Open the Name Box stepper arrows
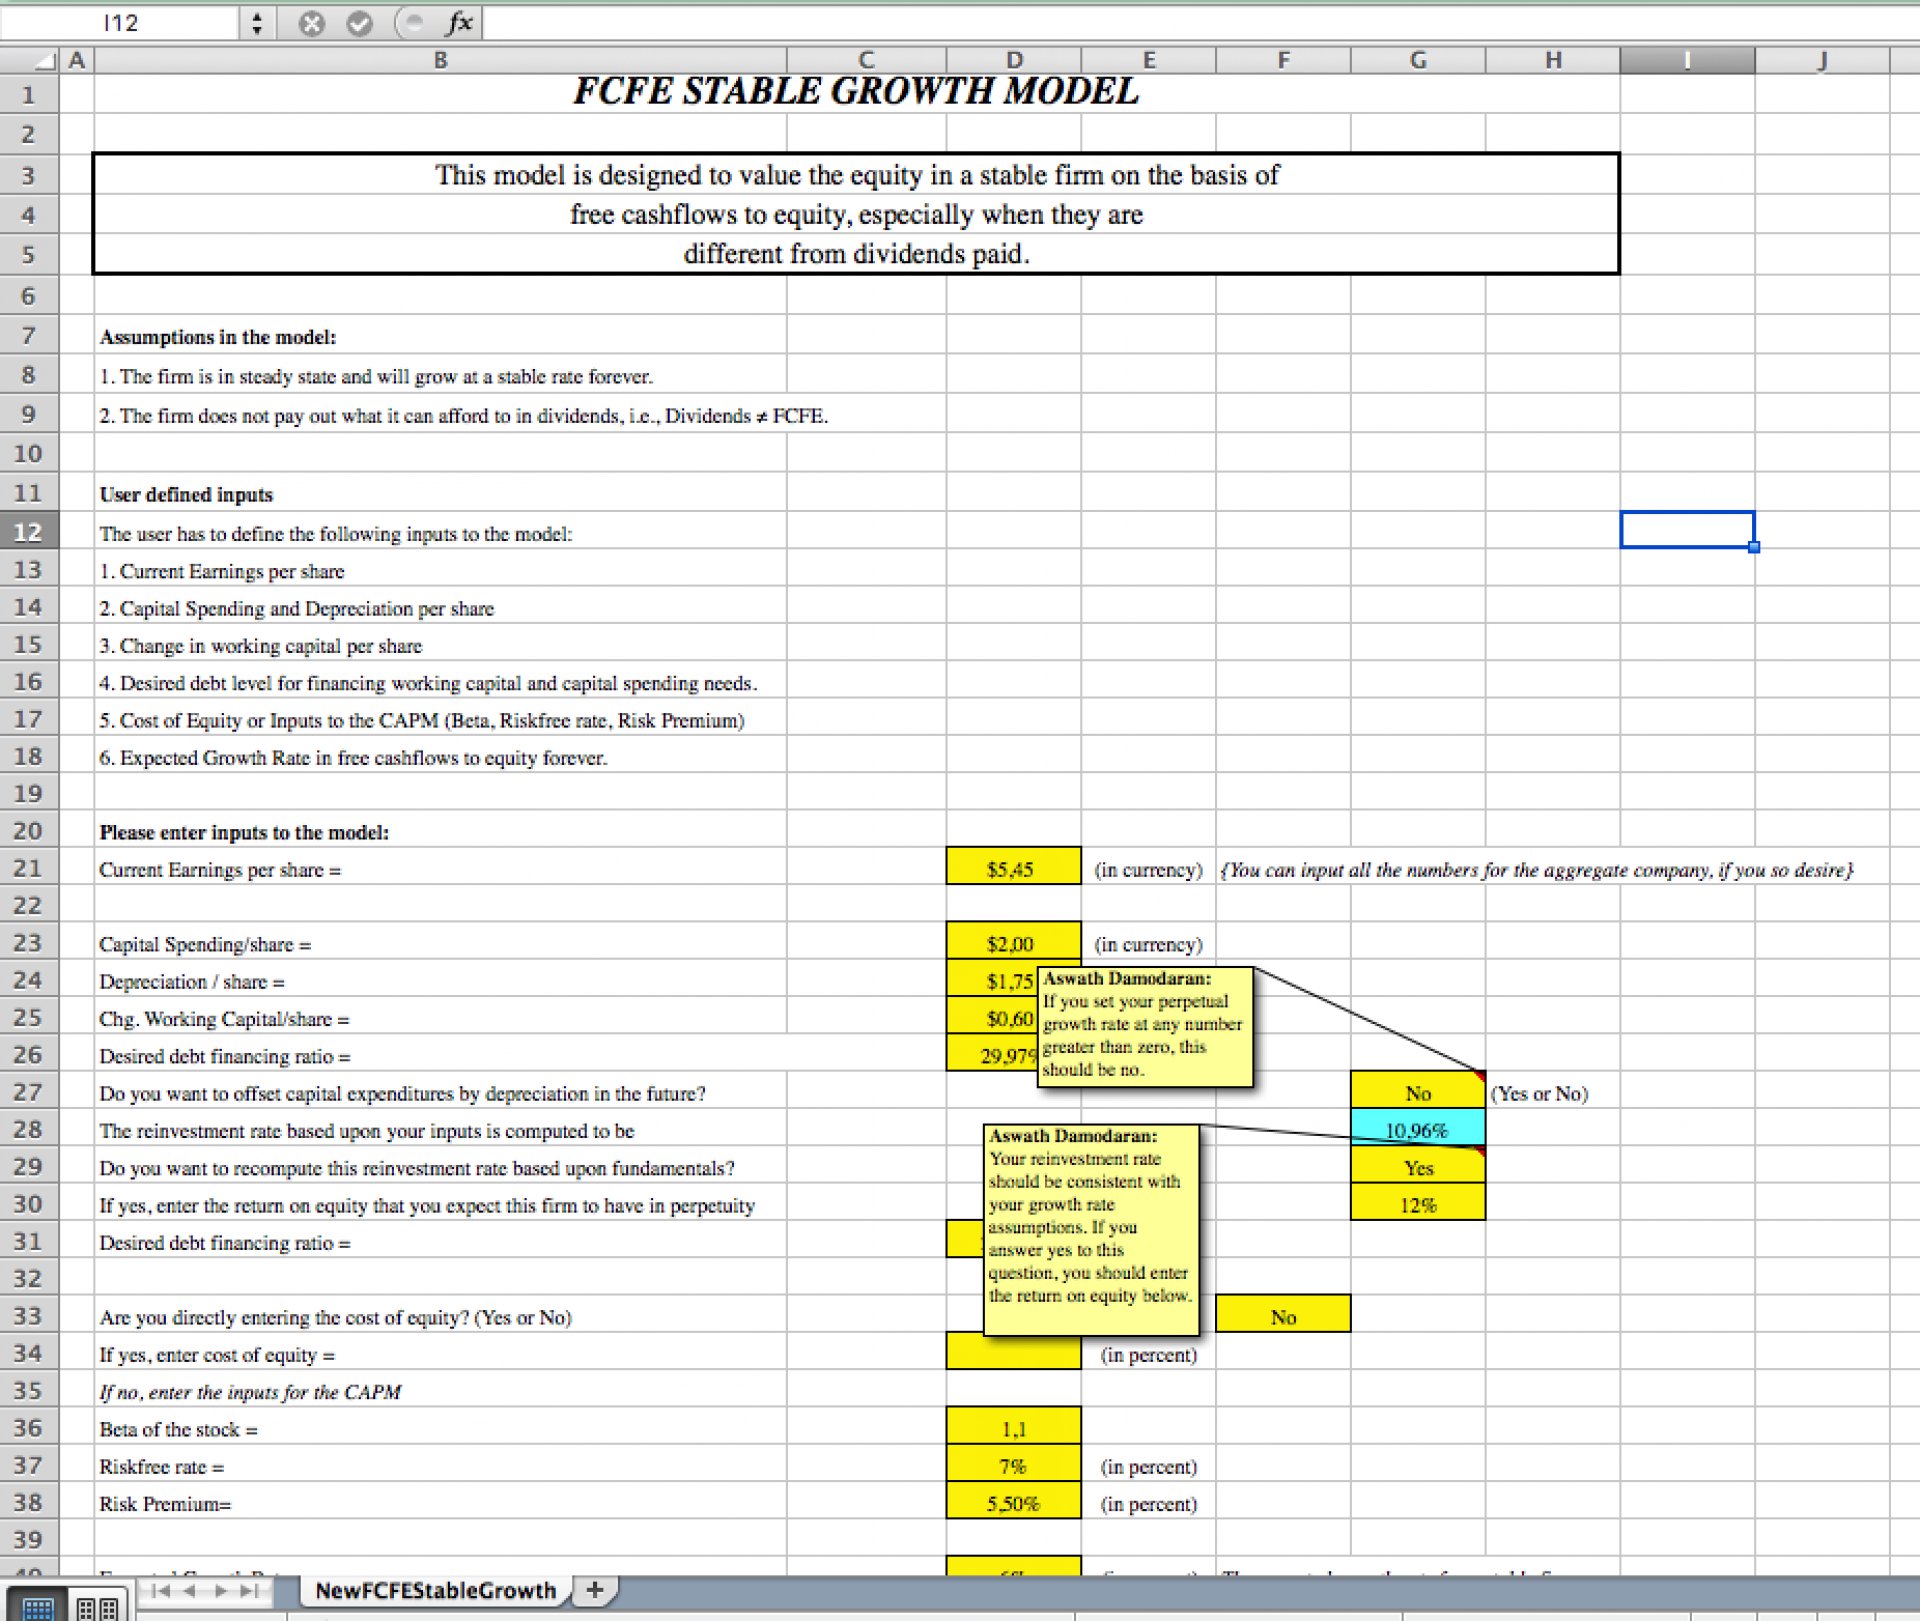Screen dimensions: 1920x1621 tap(257, 23)
